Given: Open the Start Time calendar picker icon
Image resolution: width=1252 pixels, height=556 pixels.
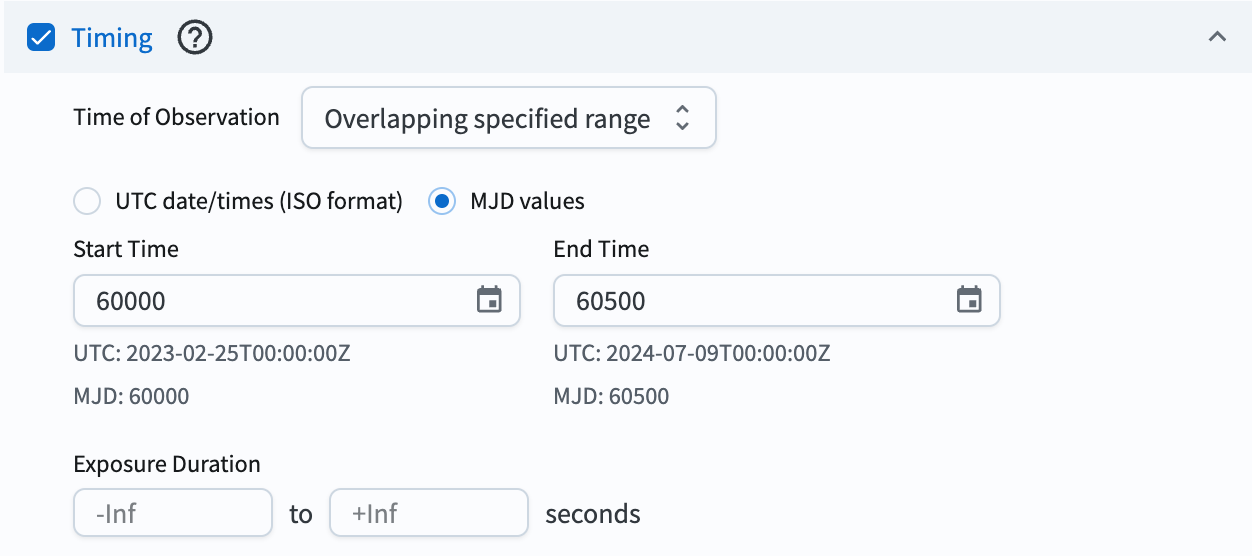Looking at the screenshot, I should tap(489, 300).
